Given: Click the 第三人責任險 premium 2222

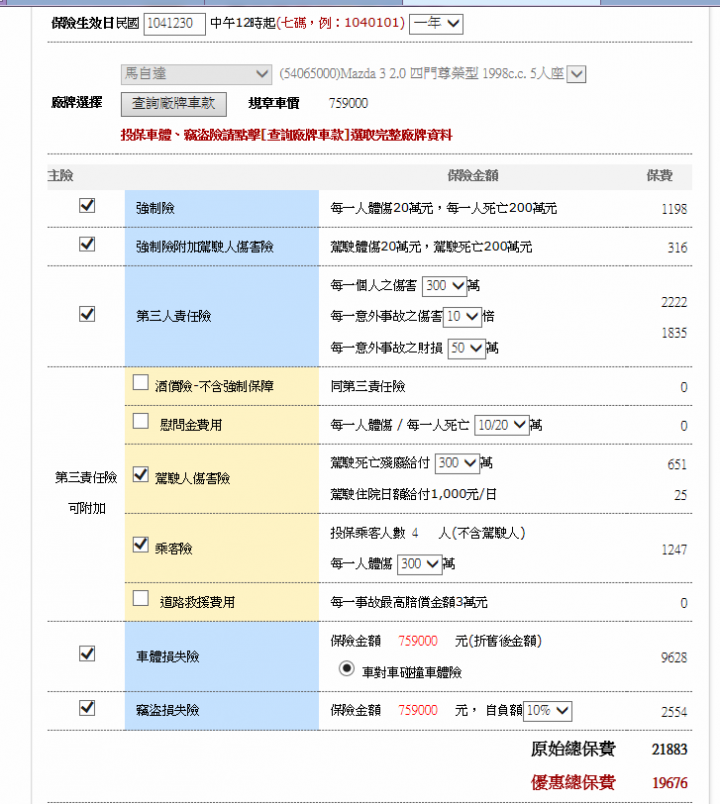Looking at the screenshot, I should pyautogui.click(x=674, y=303).
